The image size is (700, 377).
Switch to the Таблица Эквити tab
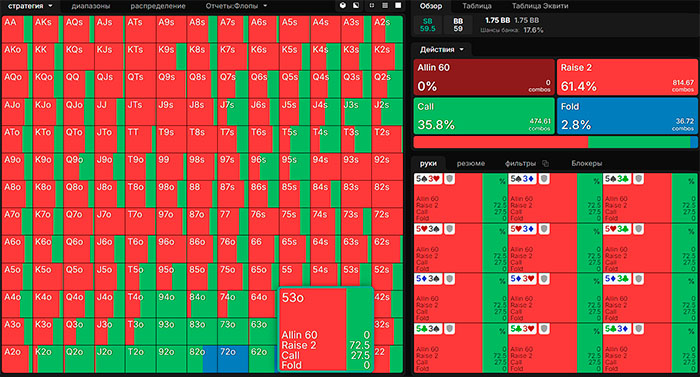540,6
